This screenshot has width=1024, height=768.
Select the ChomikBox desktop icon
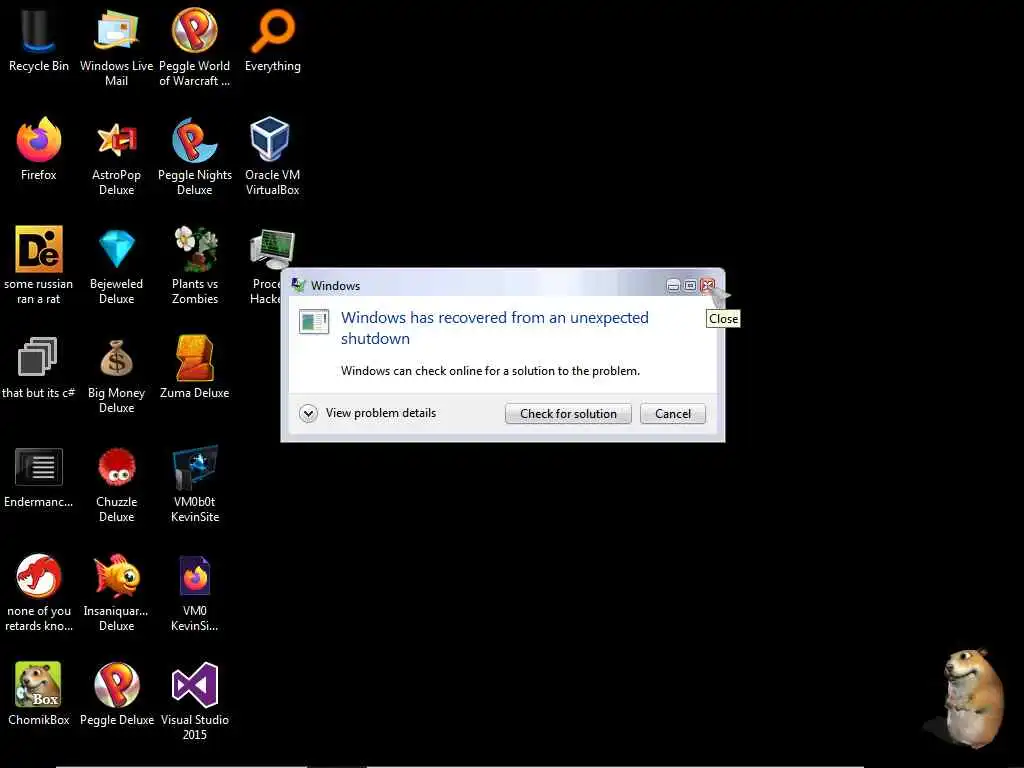[39, 685]
